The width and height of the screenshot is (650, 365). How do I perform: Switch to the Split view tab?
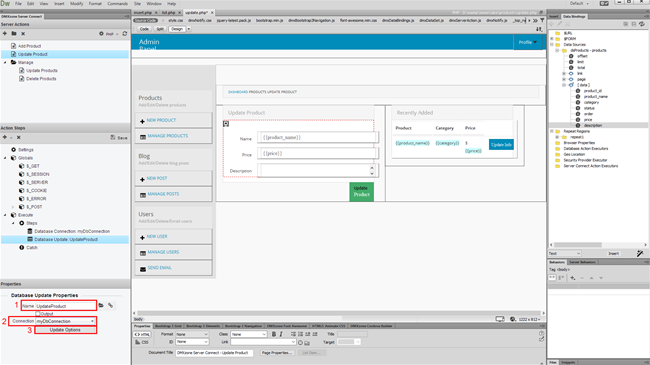[160, 29]
